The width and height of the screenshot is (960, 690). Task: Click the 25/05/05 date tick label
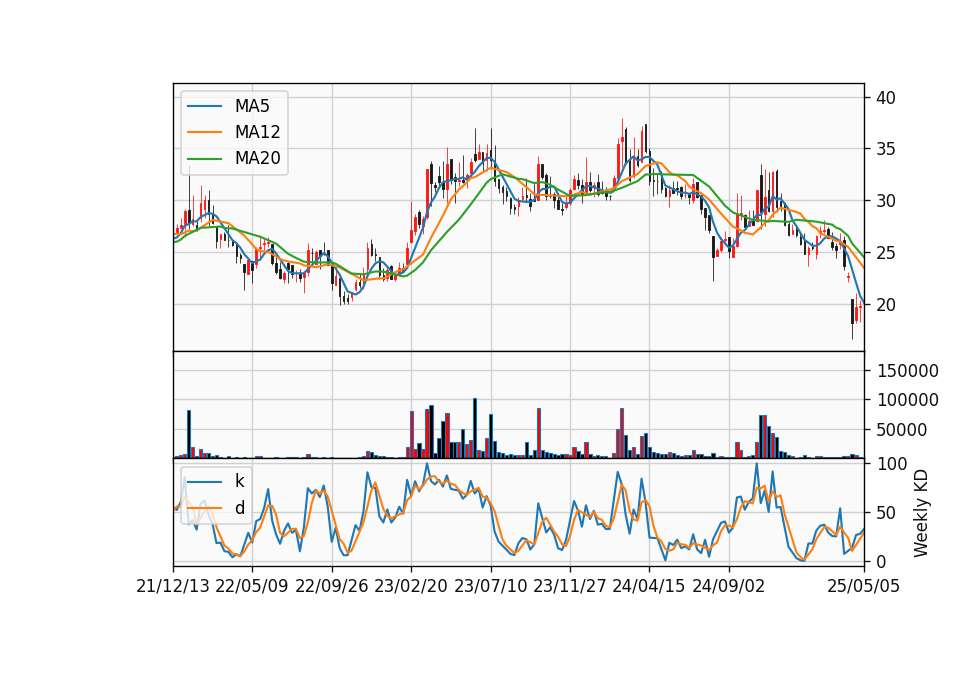click(864, 586)
